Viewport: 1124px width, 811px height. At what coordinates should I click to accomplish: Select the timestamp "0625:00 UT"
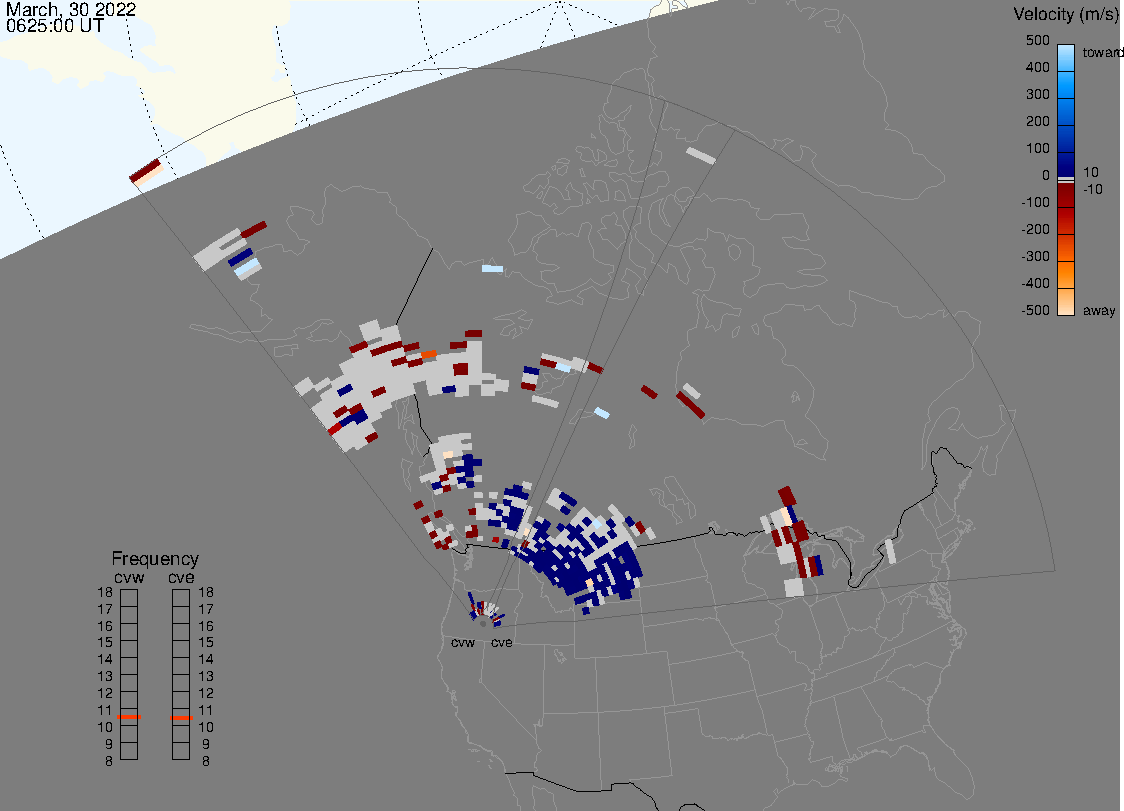pos(55,26)
